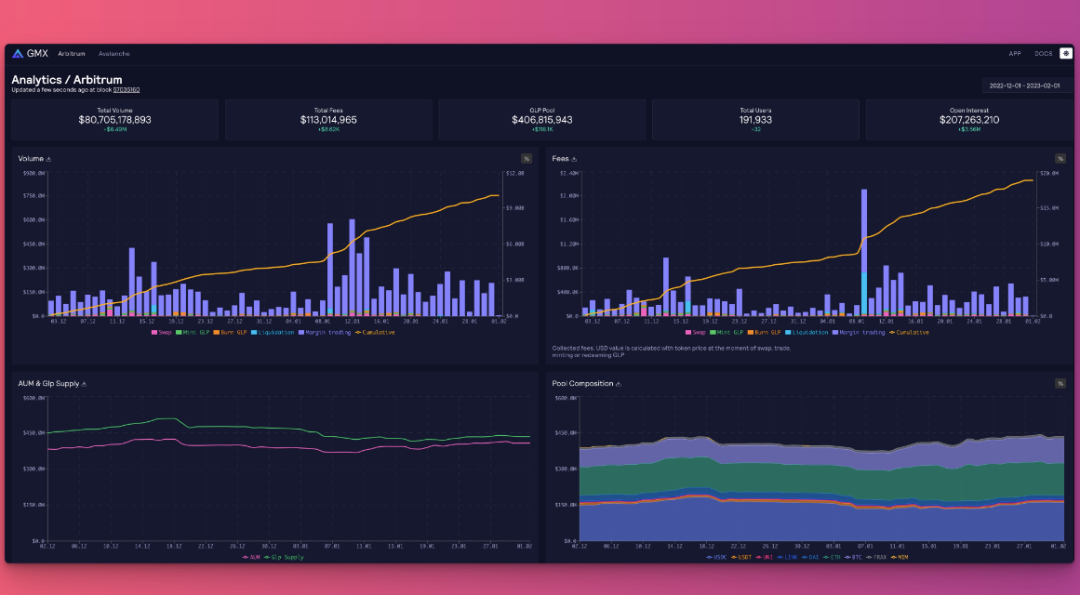
Task: Toggle percentage view on Fees chart
Action: click(1060, 159)
